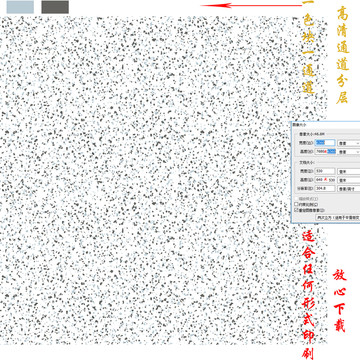Click the pixel height input field
The image size is (360, 360).
[x=325, y=151]
